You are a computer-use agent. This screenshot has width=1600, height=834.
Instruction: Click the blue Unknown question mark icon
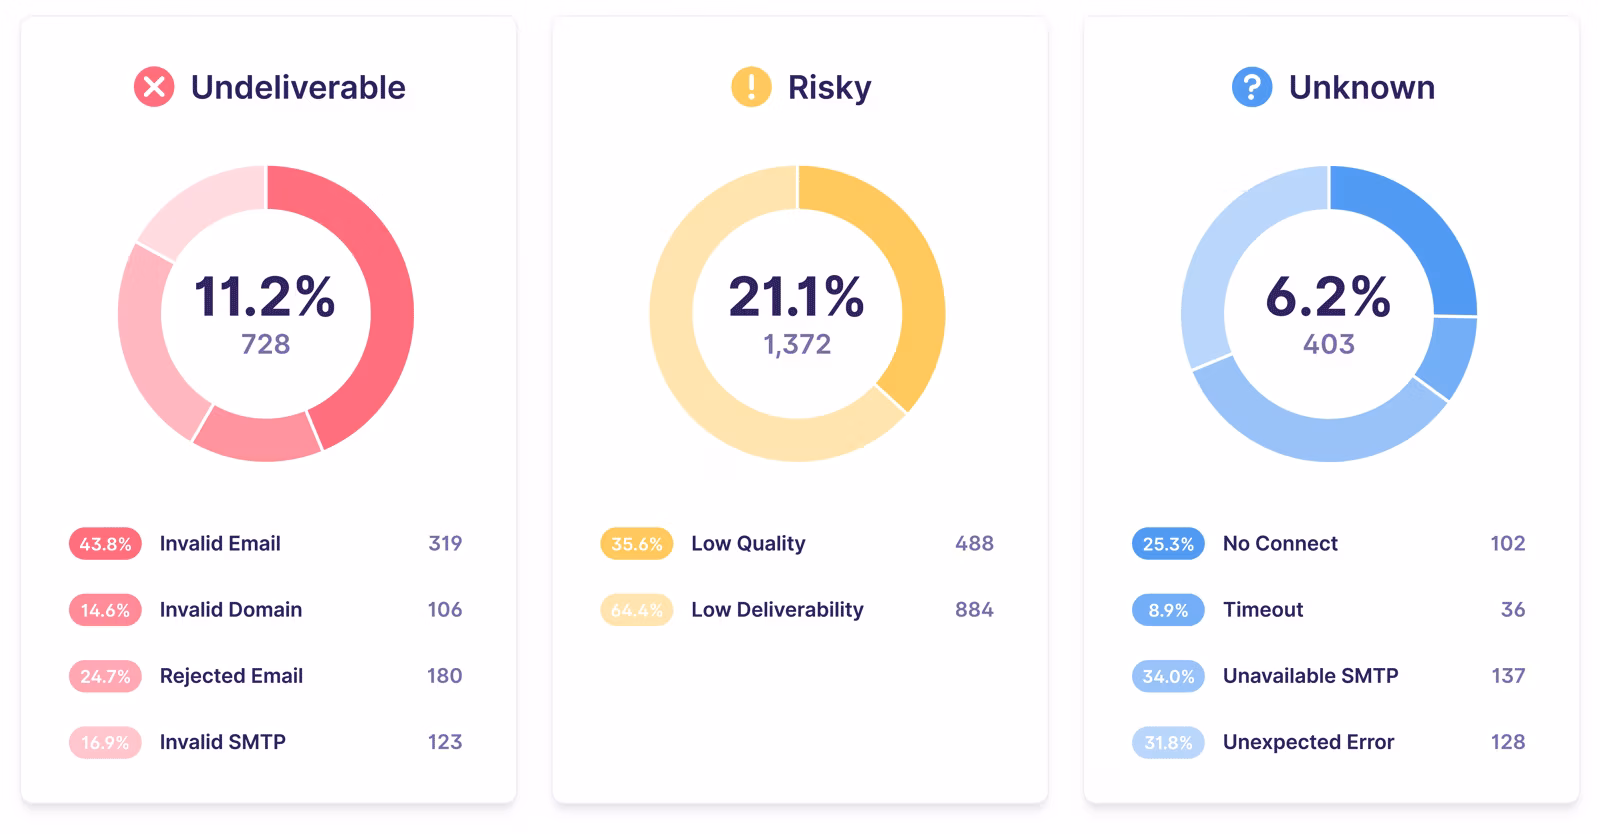tap(1251, 87)
